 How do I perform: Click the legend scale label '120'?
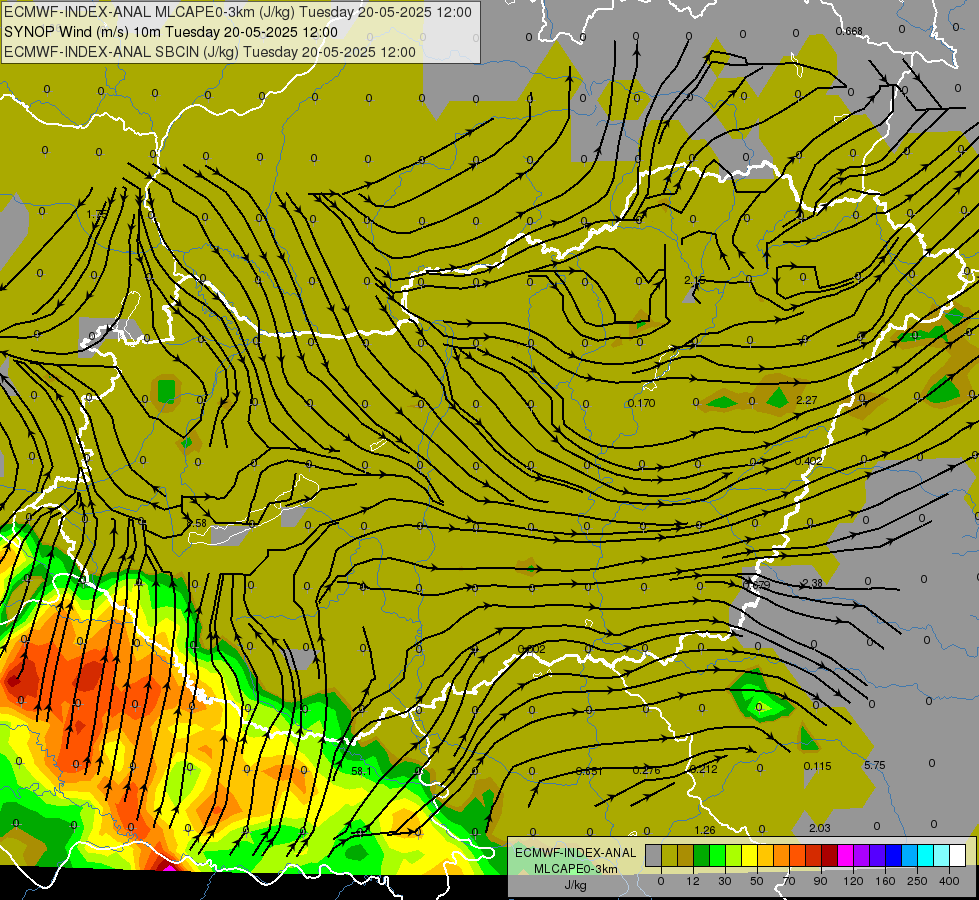tap(853, 881)
